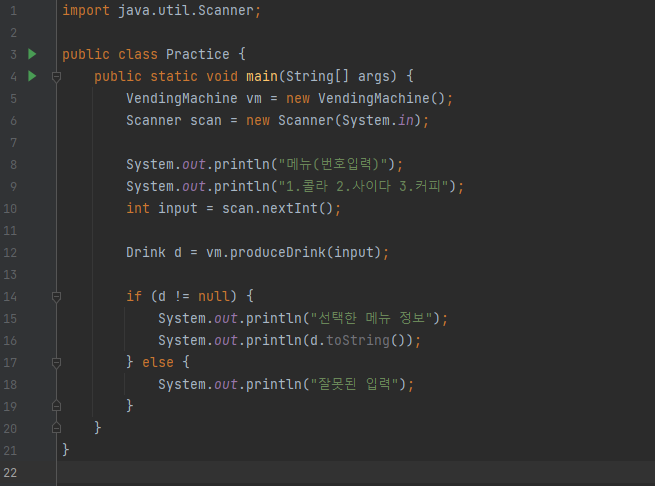Image resolution: width=655 pixels, height=486 pixels.
Task: Run the Practice class from the line 3 gutter
Action: point(32,54)
